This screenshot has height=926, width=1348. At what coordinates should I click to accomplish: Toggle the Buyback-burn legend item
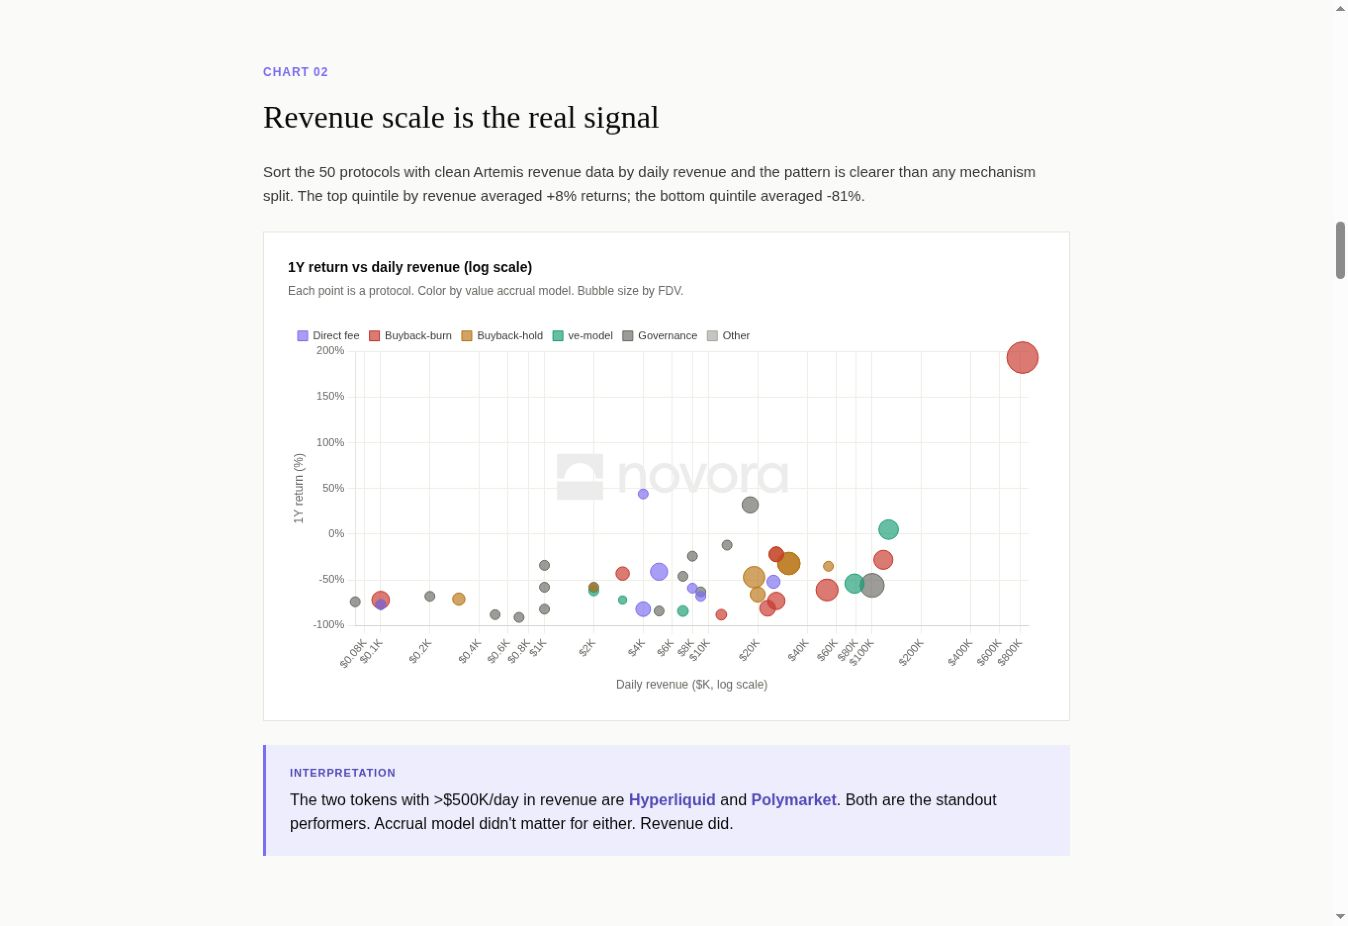coord(410,336)
